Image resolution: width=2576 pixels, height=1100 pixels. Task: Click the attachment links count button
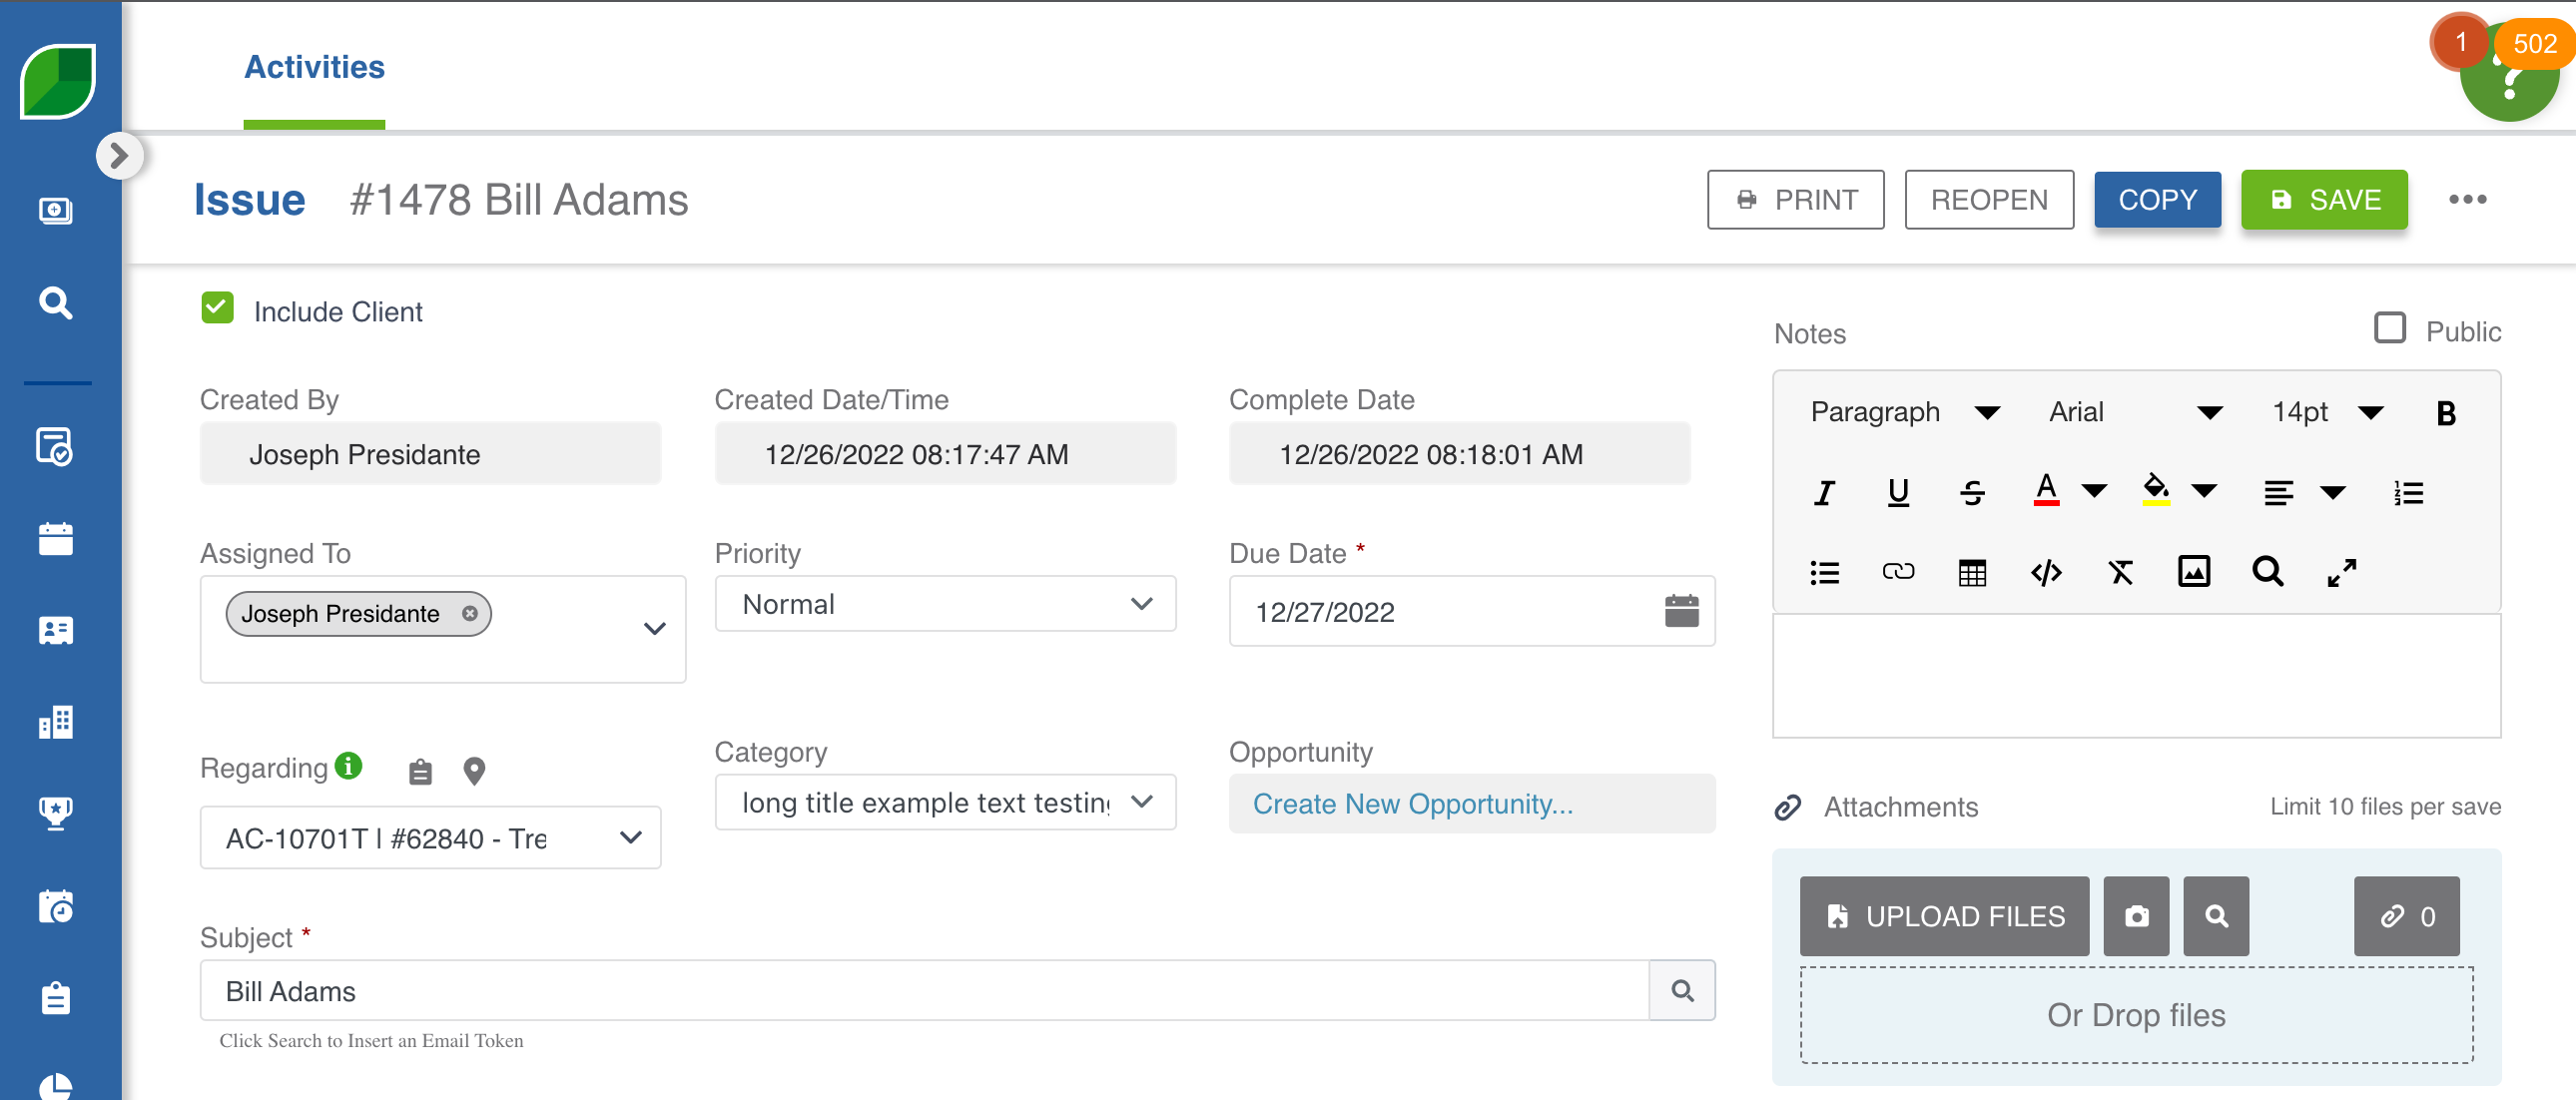click(x=2406, y=916)
